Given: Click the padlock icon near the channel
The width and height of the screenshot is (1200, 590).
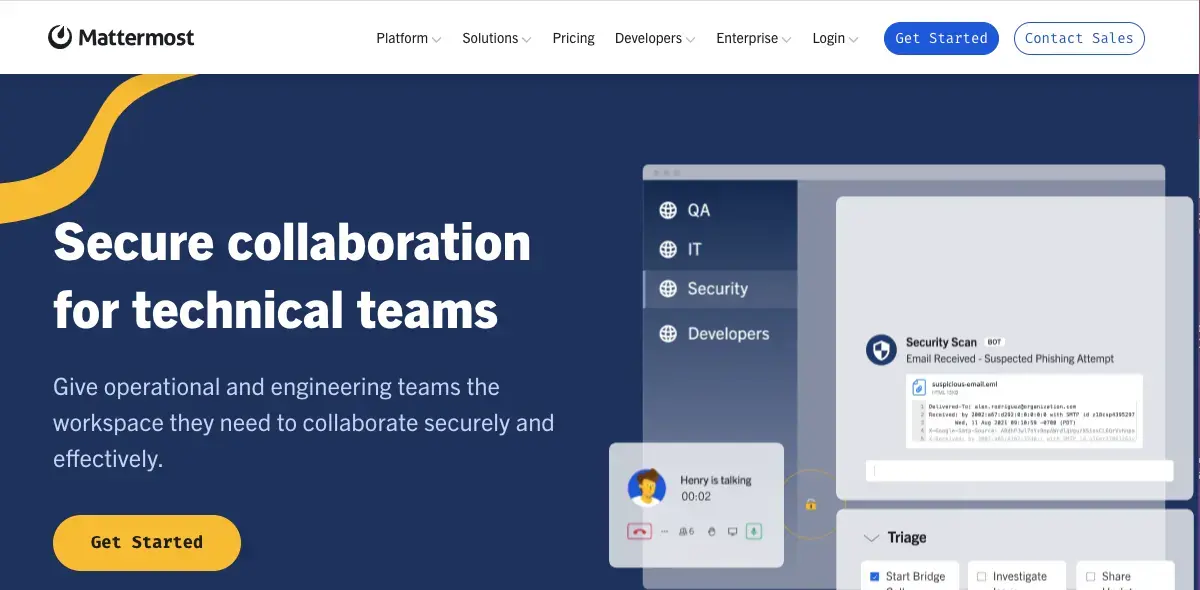Looking at the screenshot, I should pos(811,505).
